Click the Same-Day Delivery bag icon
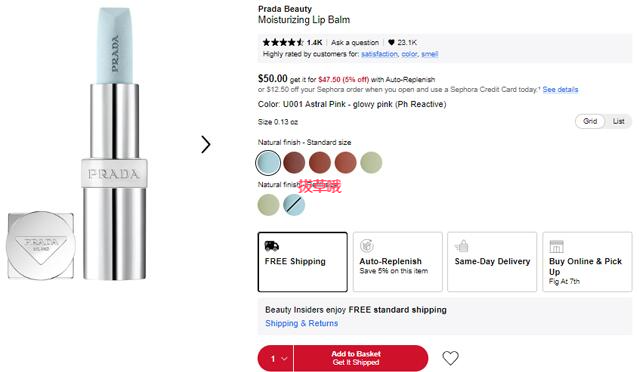The width and height of the screenshot is (639, 372). coord(462,246)
